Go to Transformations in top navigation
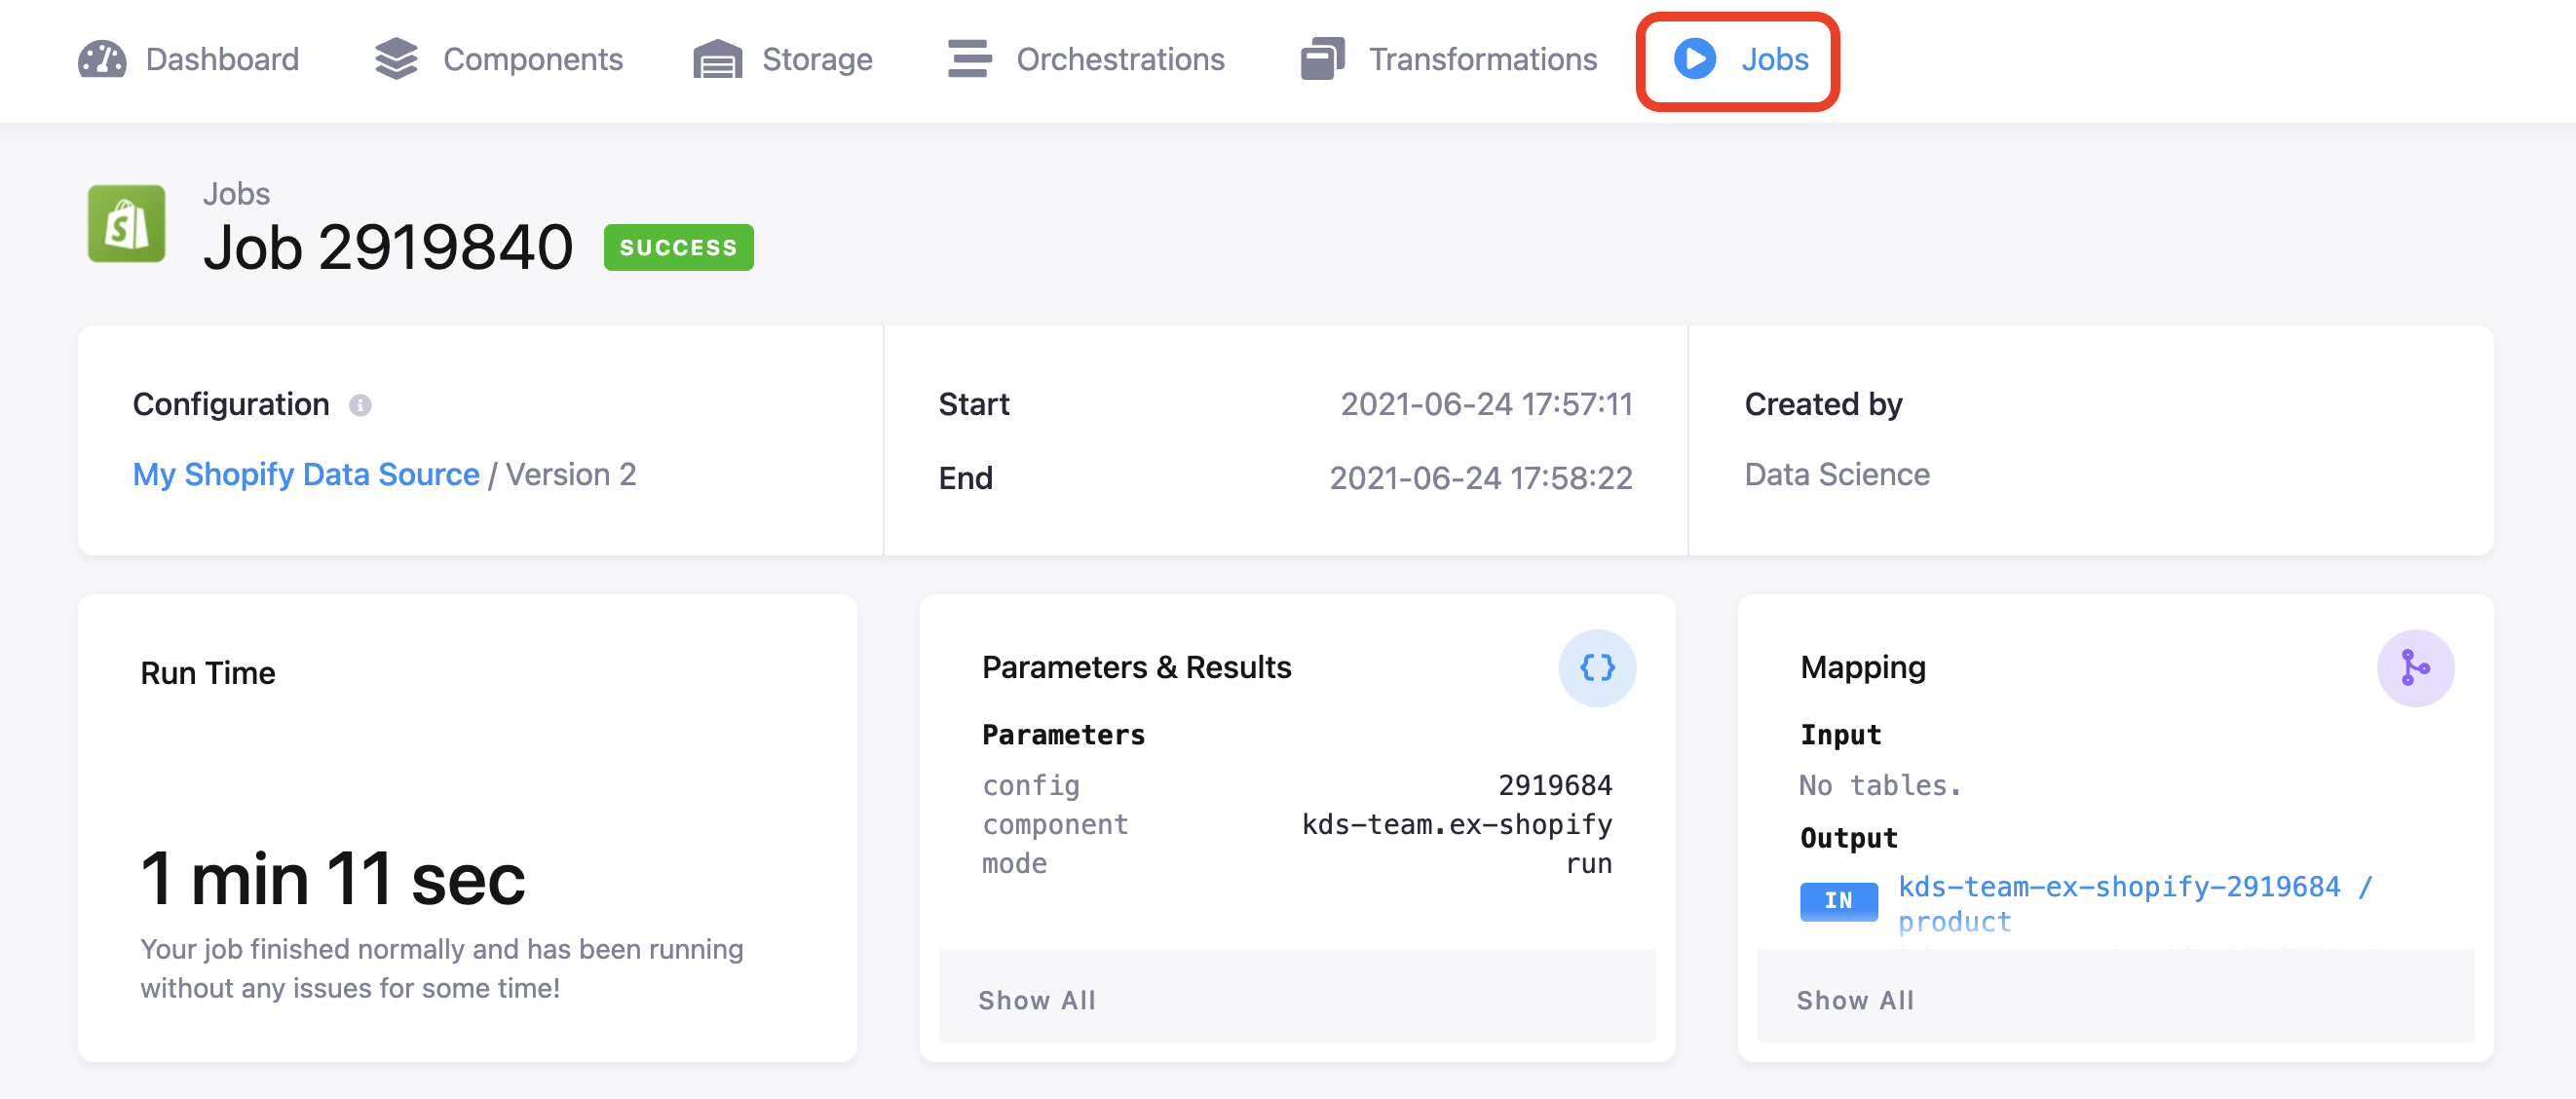The image size is (2576, 1099). (1482, 60)
